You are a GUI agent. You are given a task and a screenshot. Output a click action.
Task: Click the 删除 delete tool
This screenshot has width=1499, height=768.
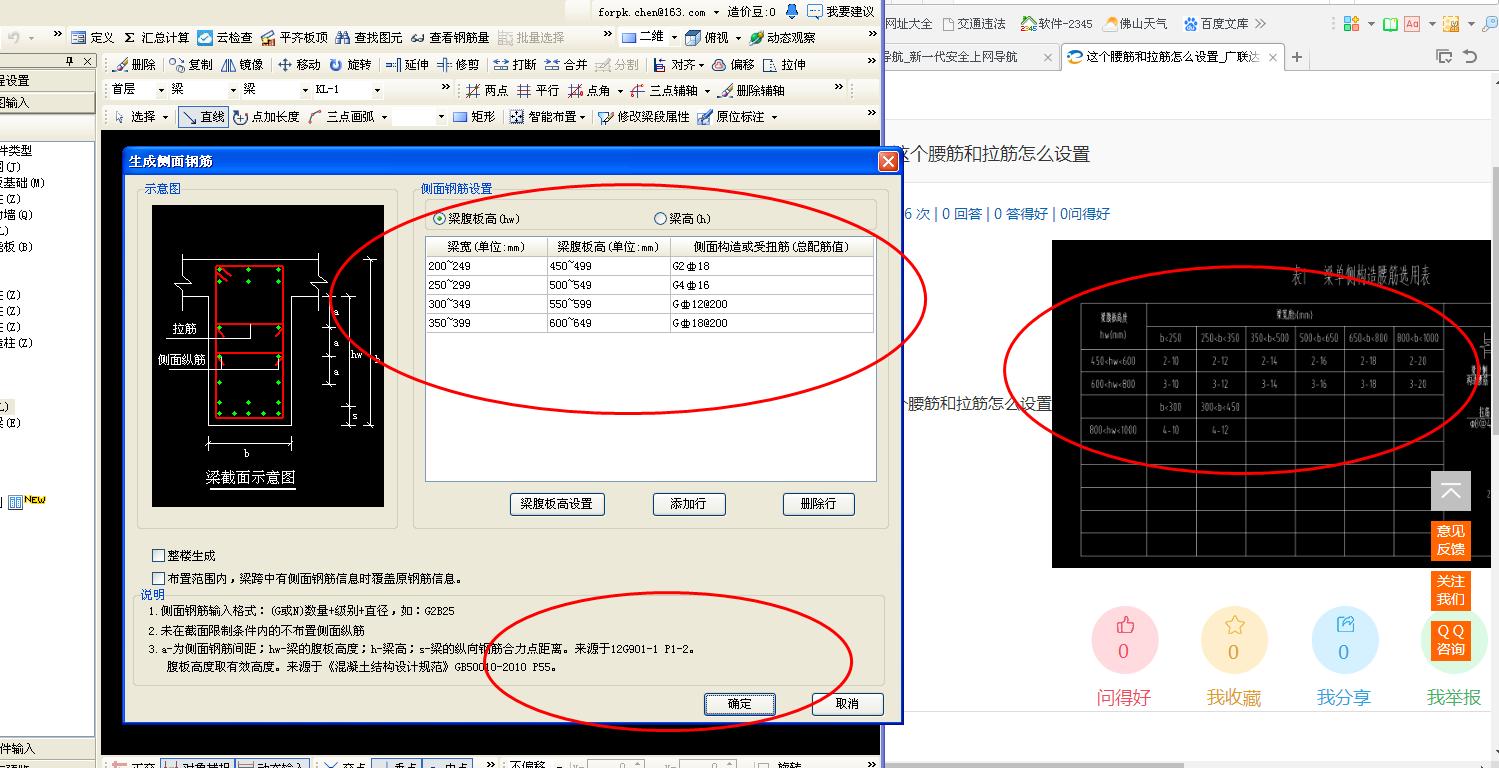click(x=135, y=65)
